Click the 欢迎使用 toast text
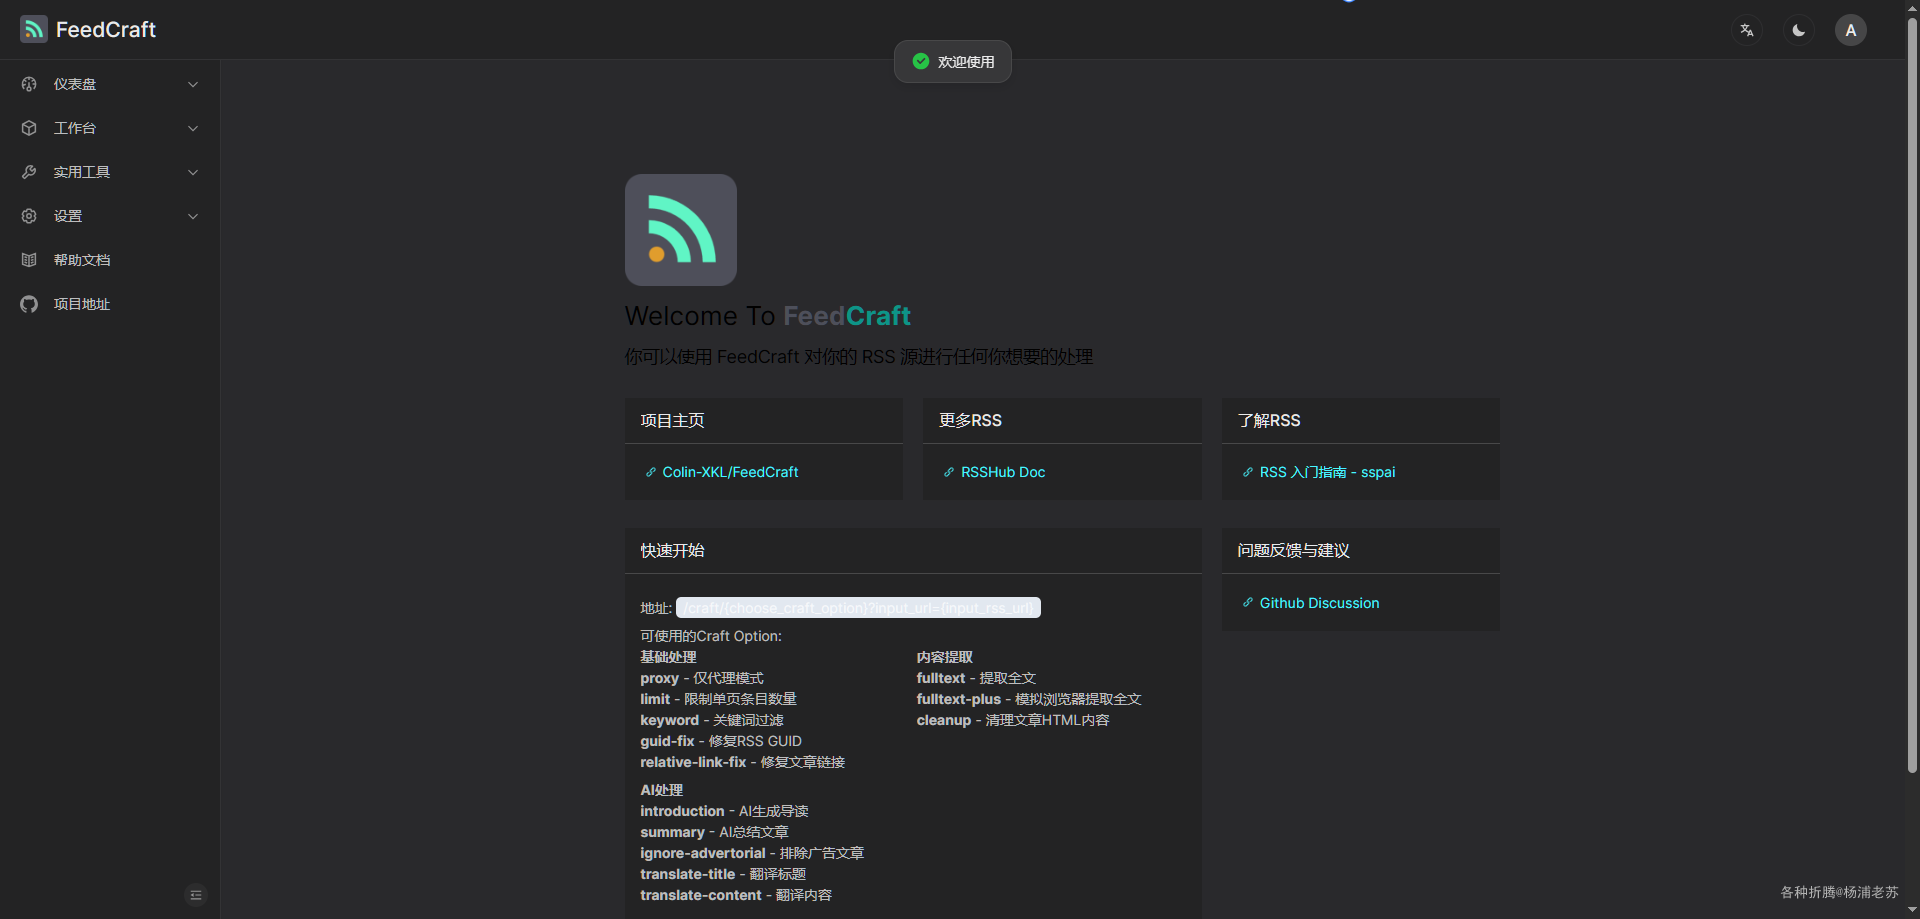 click(x=966, y=62)
